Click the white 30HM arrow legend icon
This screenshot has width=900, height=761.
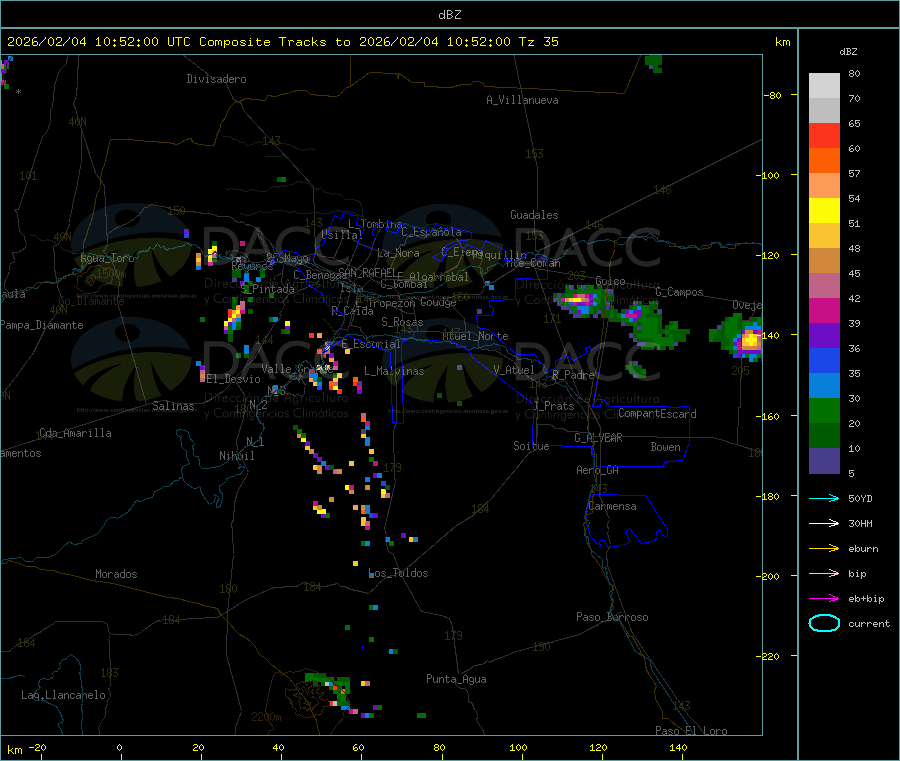click(x=824, y=523)
